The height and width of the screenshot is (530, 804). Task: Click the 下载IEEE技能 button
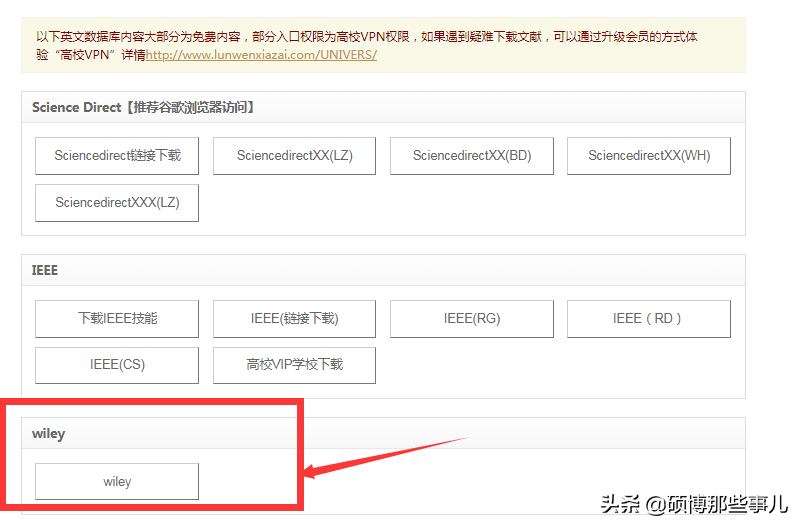[x=117, y=319]
